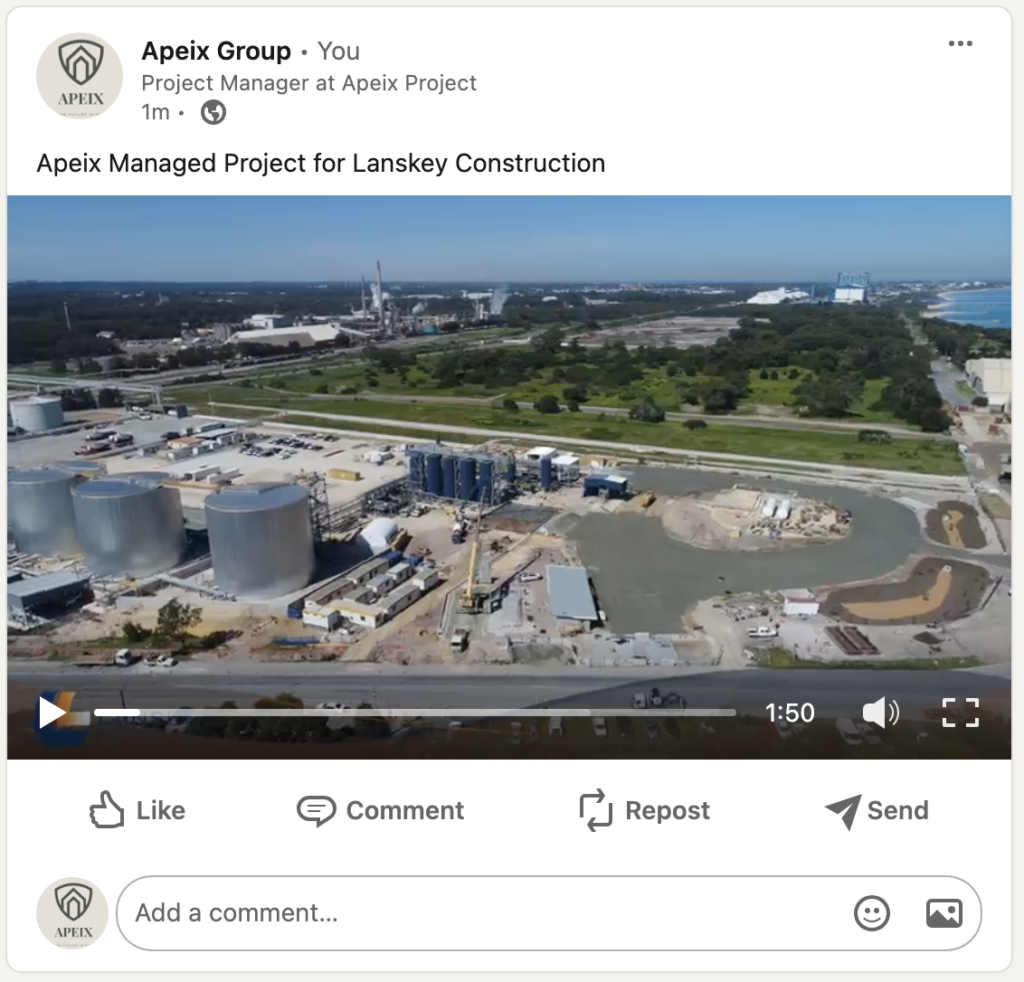
Task: Click the Apeix Group profile avatar on the post
Action: click(79, 76)
